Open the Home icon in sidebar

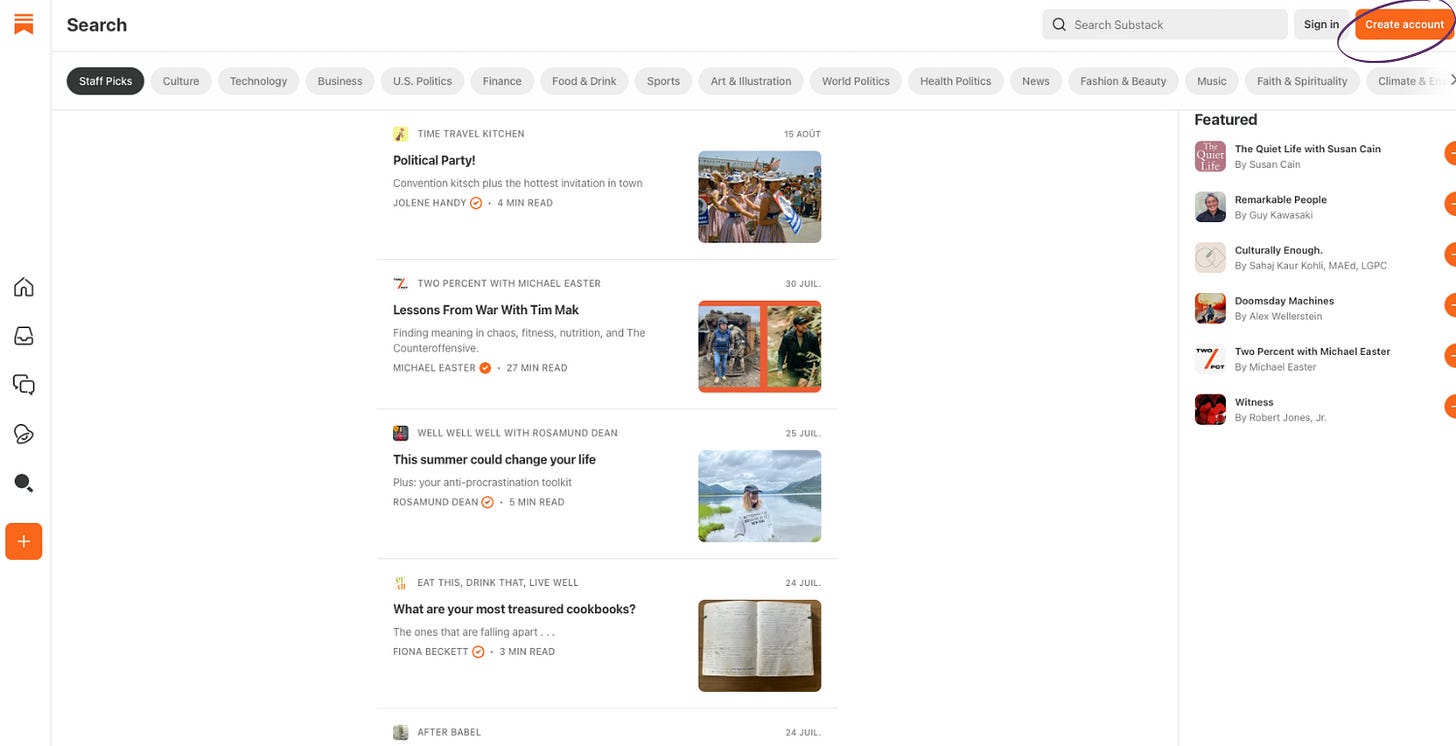(x=24, y=288)
